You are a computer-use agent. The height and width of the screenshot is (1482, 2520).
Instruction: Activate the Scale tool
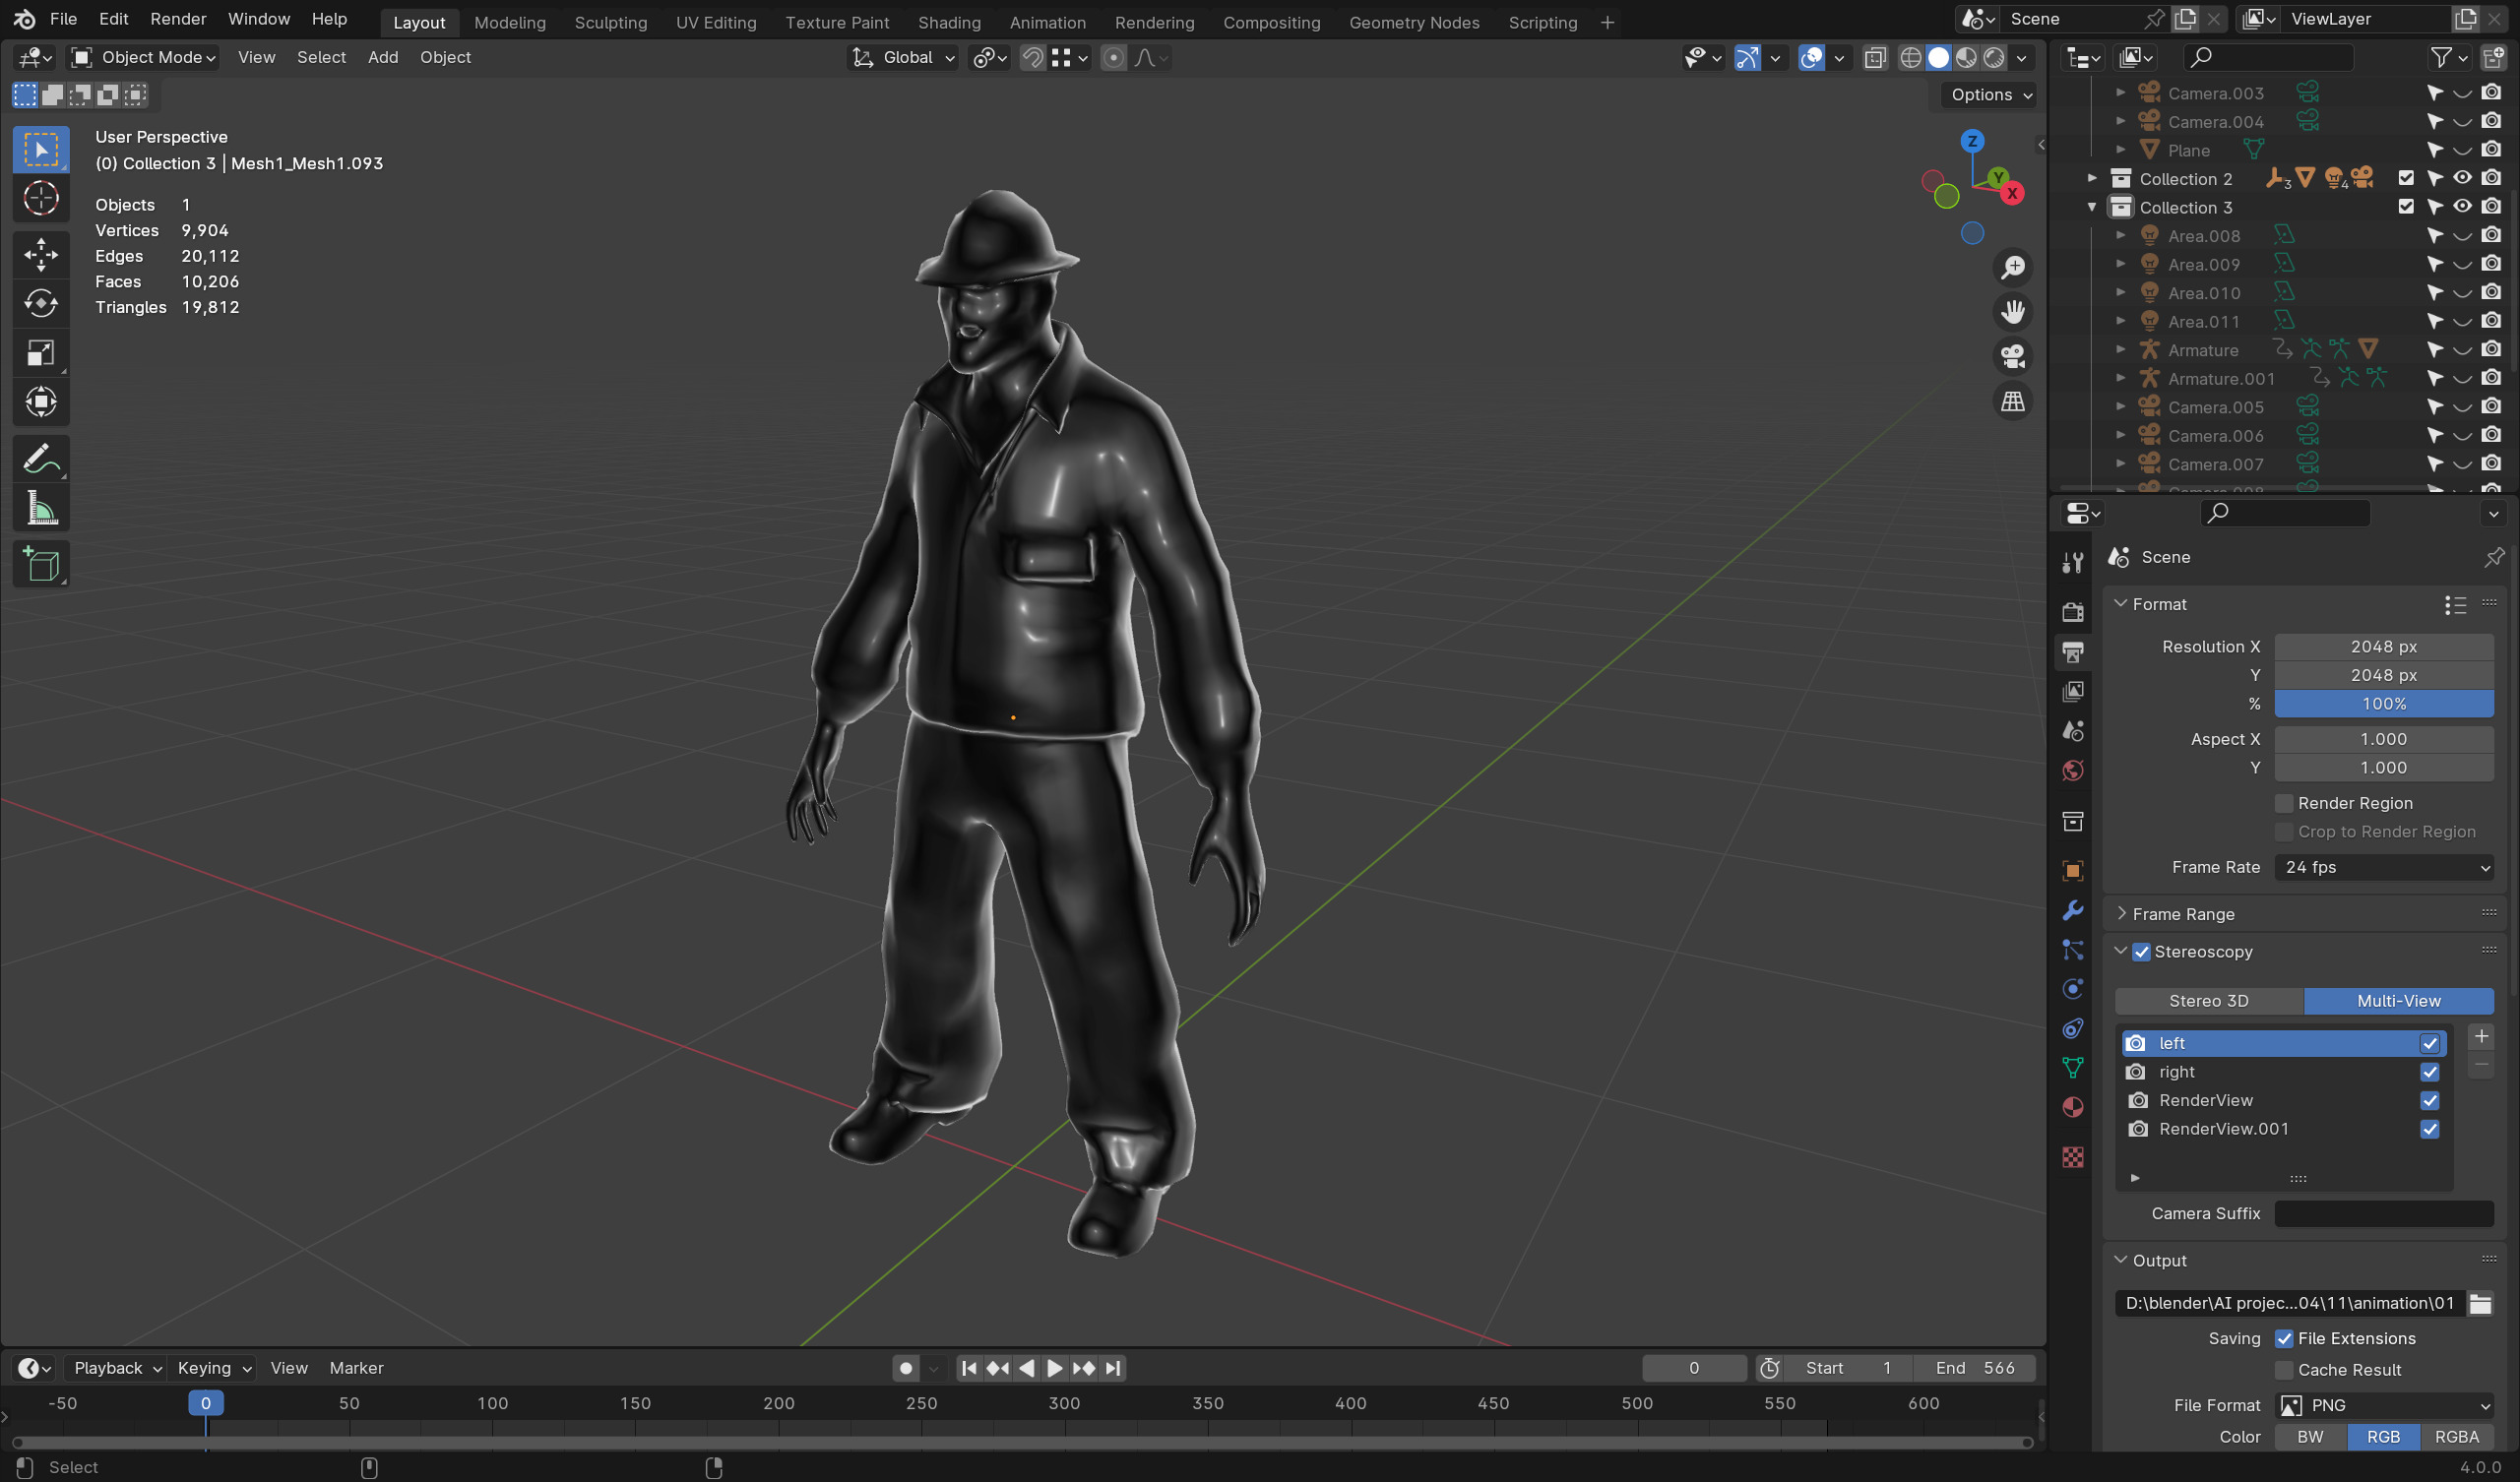click(x=41, y=353)
